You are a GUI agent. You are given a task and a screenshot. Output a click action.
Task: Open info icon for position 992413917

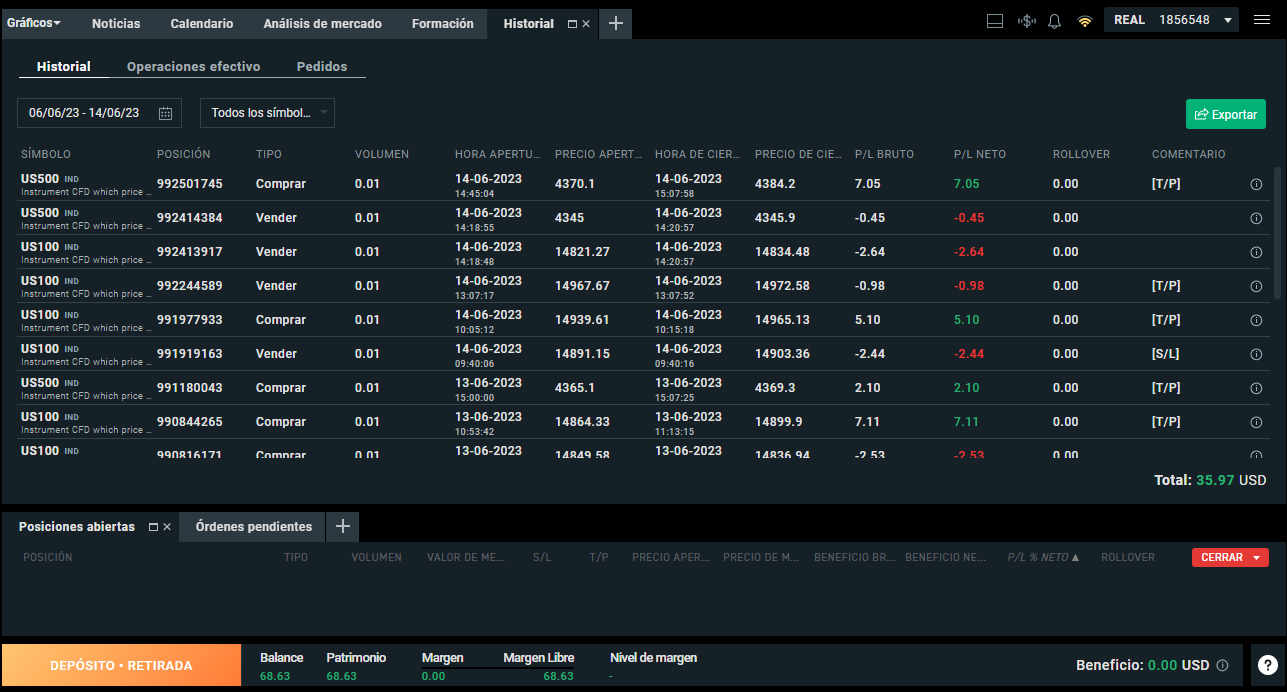(x=1256, y=252)
